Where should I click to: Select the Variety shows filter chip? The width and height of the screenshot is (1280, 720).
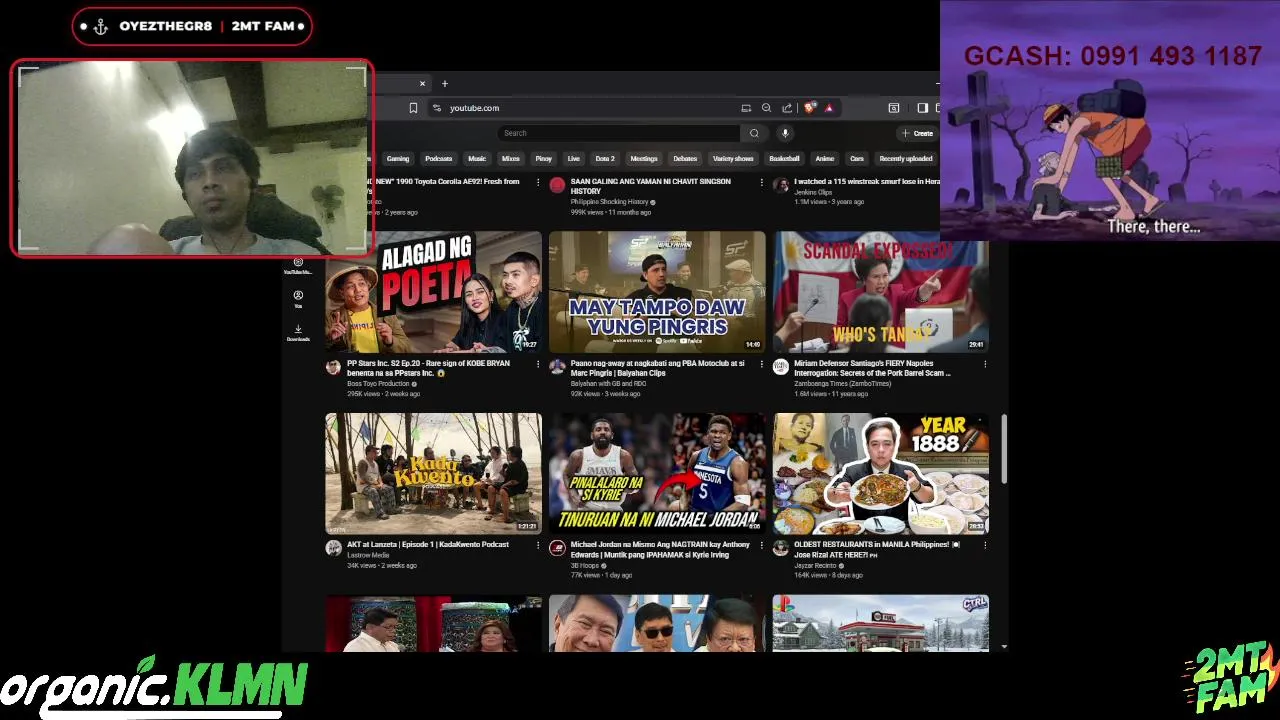click(x=733, y=159)
